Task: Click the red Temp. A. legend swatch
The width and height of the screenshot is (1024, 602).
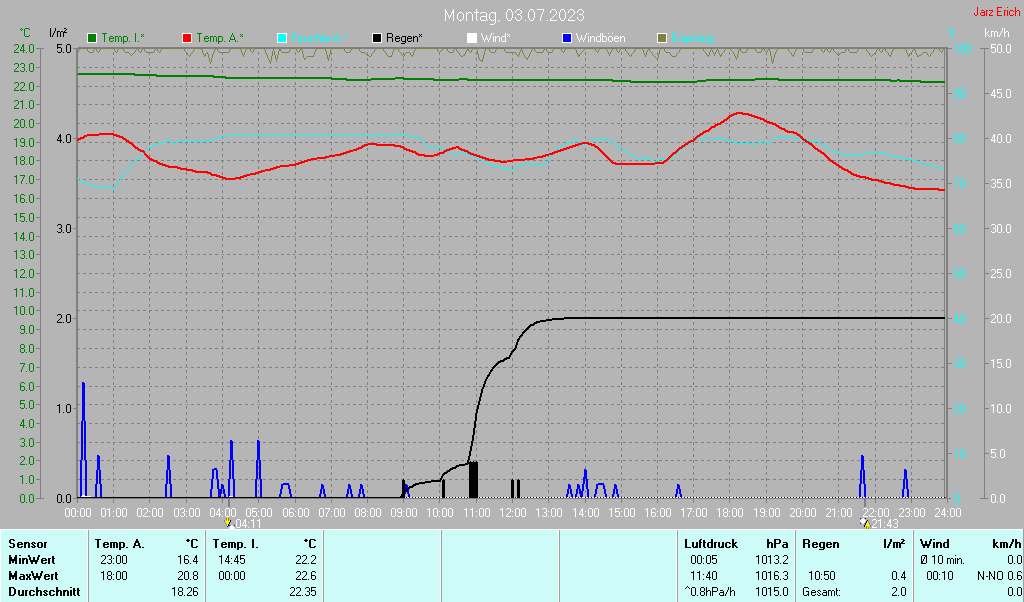Action: (x=187, y=39)
